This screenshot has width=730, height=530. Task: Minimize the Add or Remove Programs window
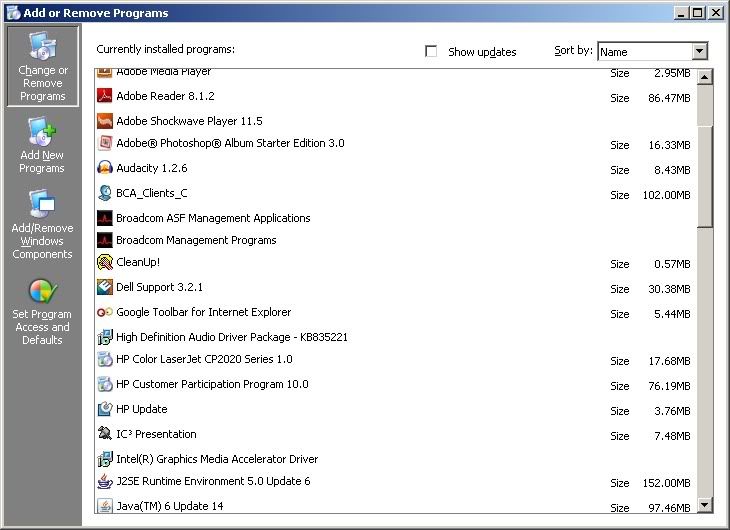pyautogui.click(x=681, y=13)
